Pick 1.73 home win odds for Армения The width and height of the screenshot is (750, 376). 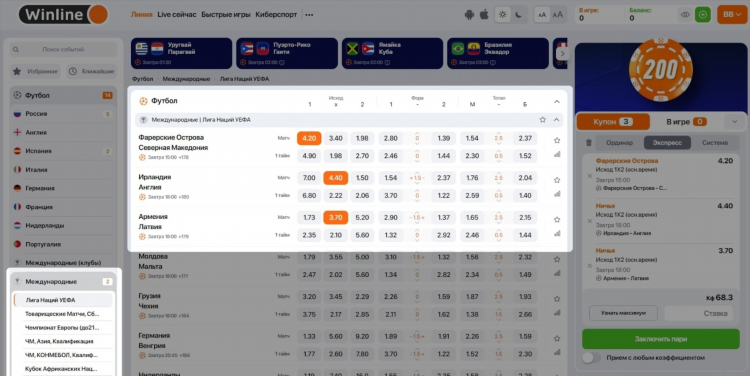point(309,218)
